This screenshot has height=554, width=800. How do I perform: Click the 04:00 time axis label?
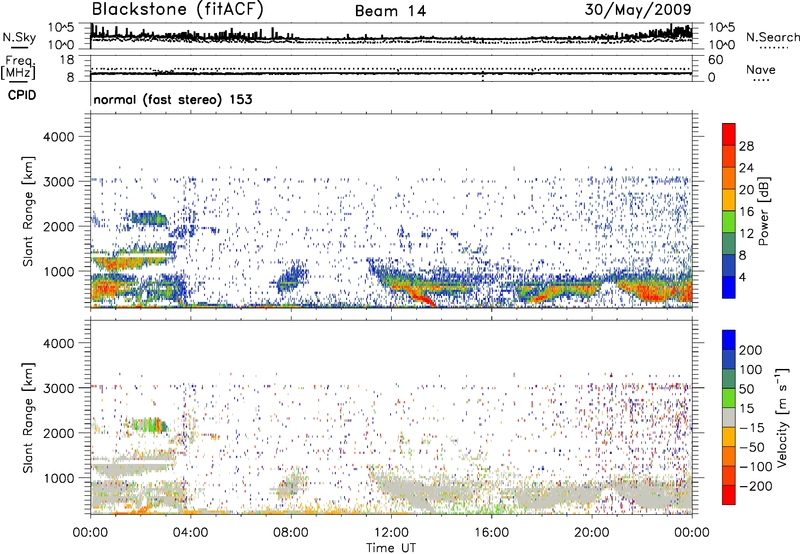click(x=191, y=533)
